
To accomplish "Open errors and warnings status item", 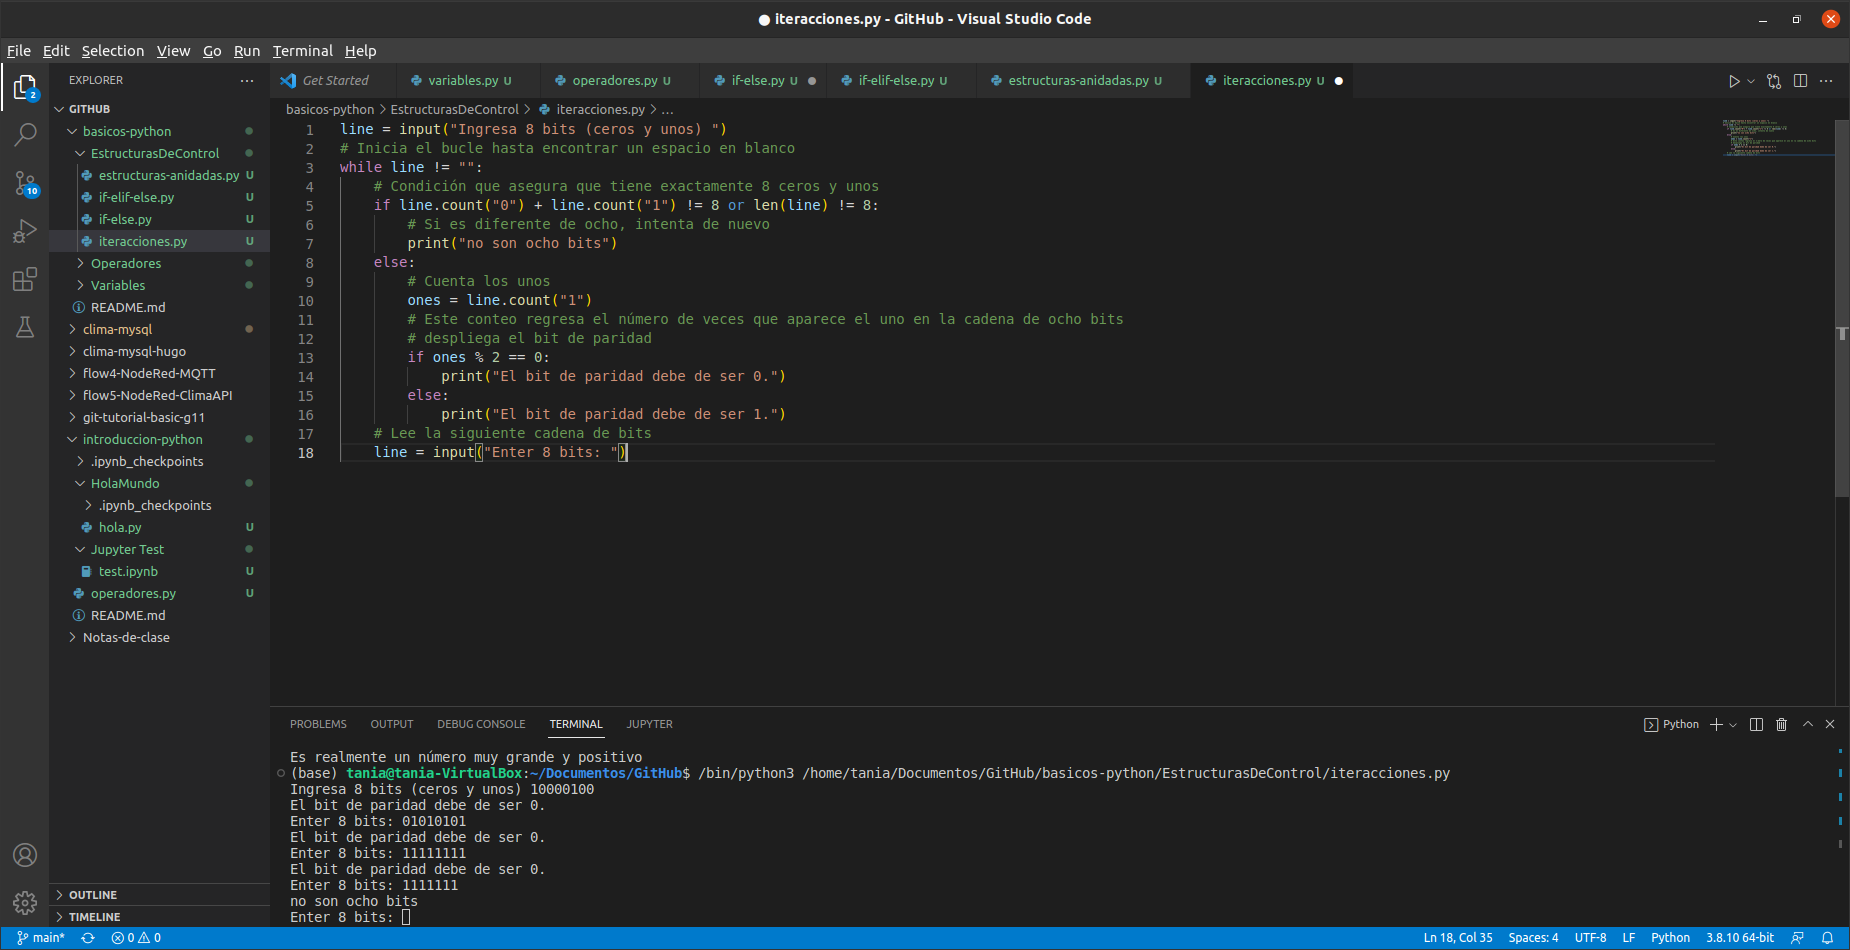I will tap(136, 938).
